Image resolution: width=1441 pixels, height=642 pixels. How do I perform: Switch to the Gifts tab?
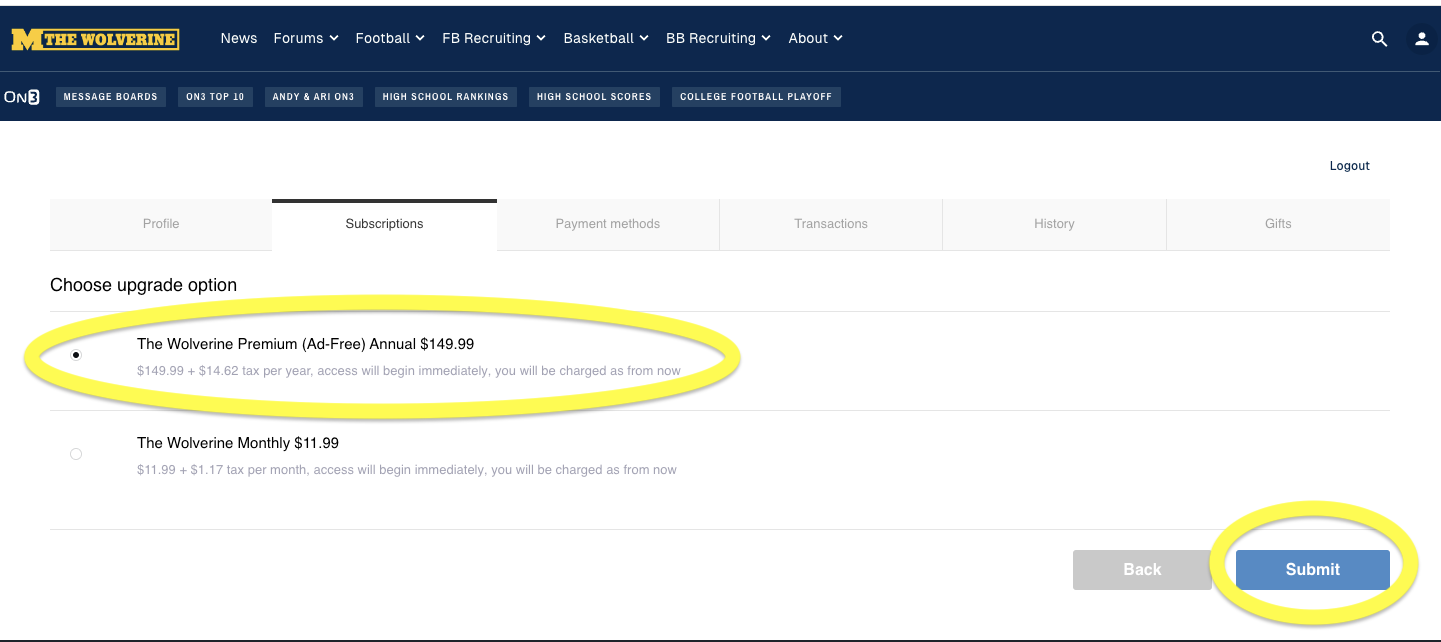tap(1278, 224)
